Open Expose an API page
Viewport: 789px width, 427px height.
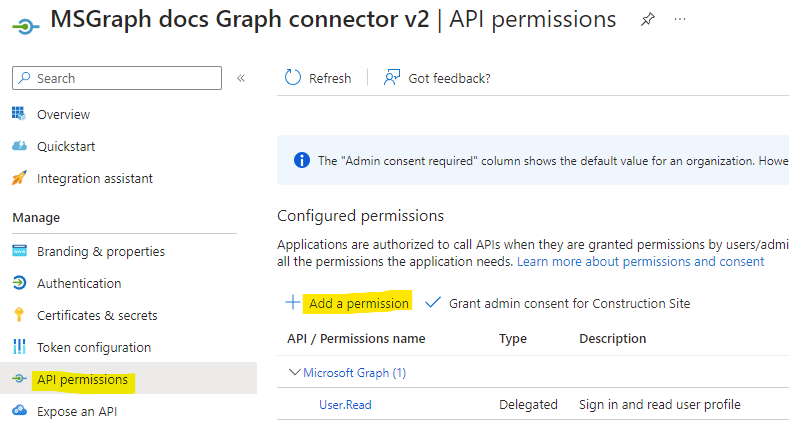77,411
